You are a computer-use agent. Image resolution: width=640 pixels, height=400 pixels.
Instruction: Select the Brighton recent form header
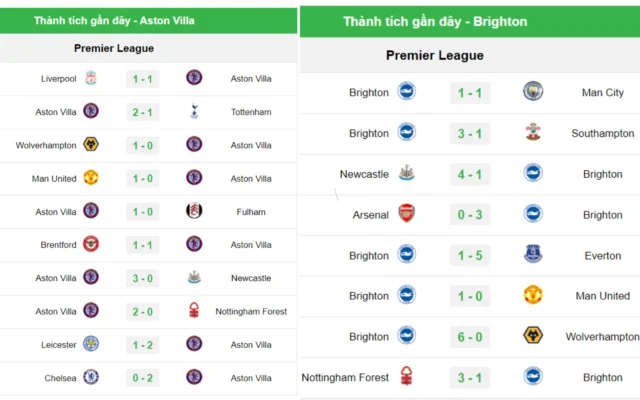tap(435, 21)
